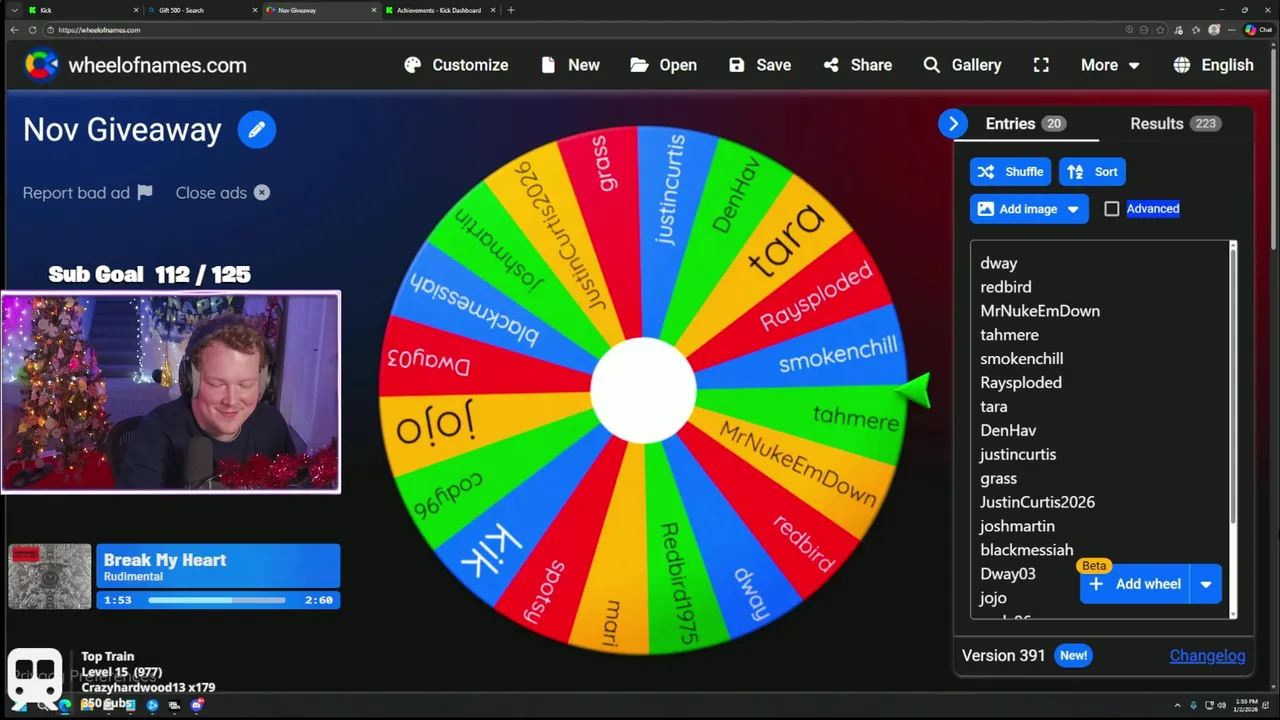The image size is (1280, 720).
Task: Click the Add wheel button
Action: 1135,584
